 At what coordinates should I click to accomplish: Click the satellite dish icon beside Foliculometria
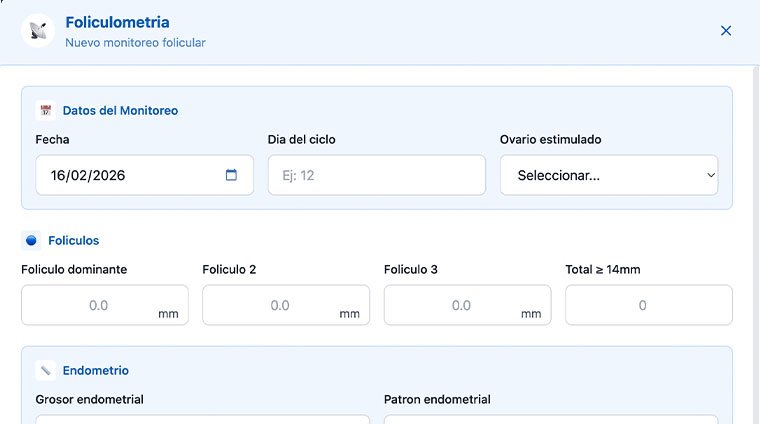(38, 31)
